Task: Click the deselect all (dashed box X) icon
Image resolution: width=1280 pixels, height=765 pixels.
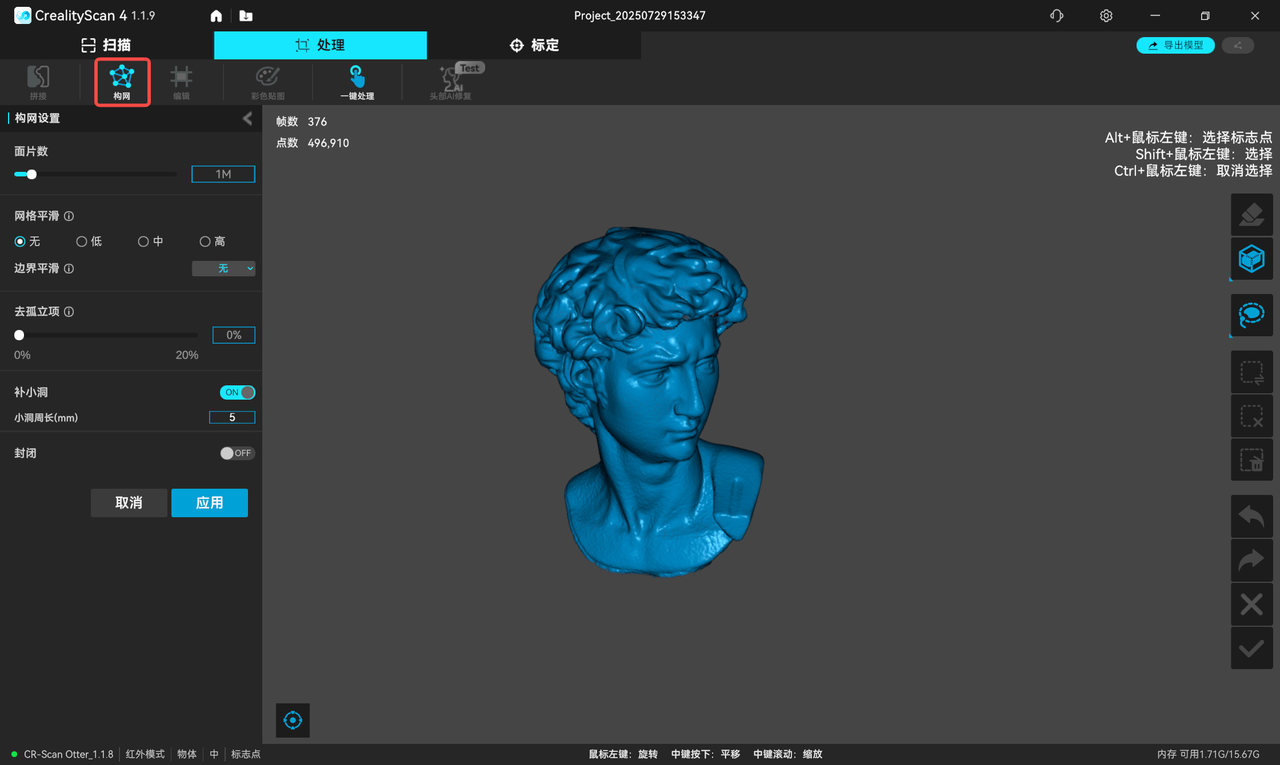Action: pos(1251,416)
